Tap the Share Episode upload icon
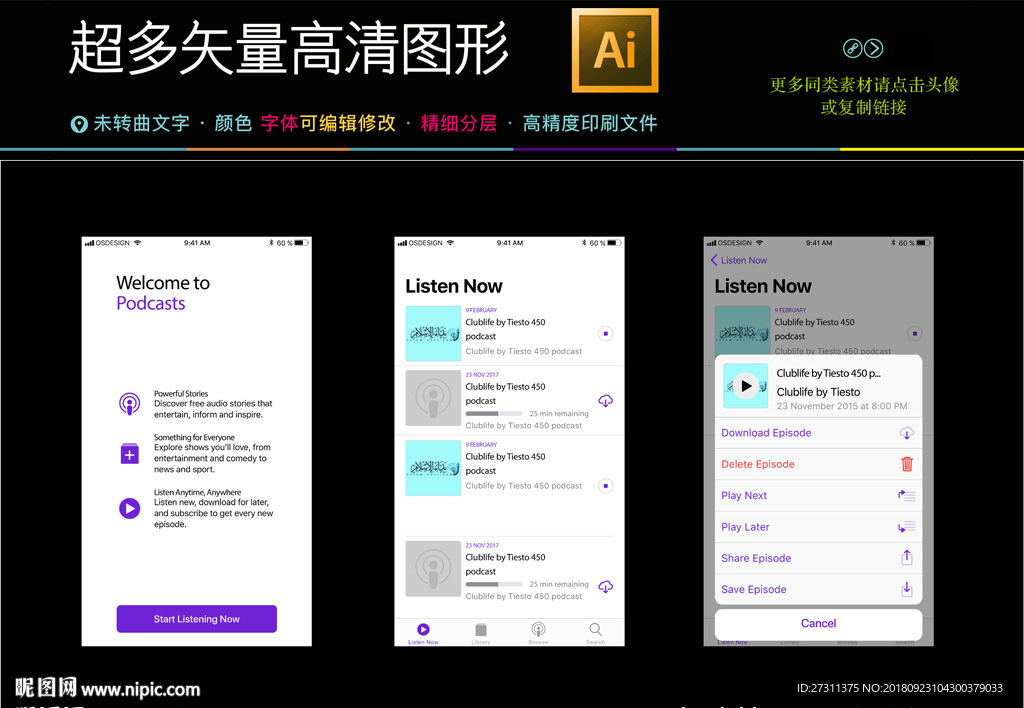 point(907,558)
